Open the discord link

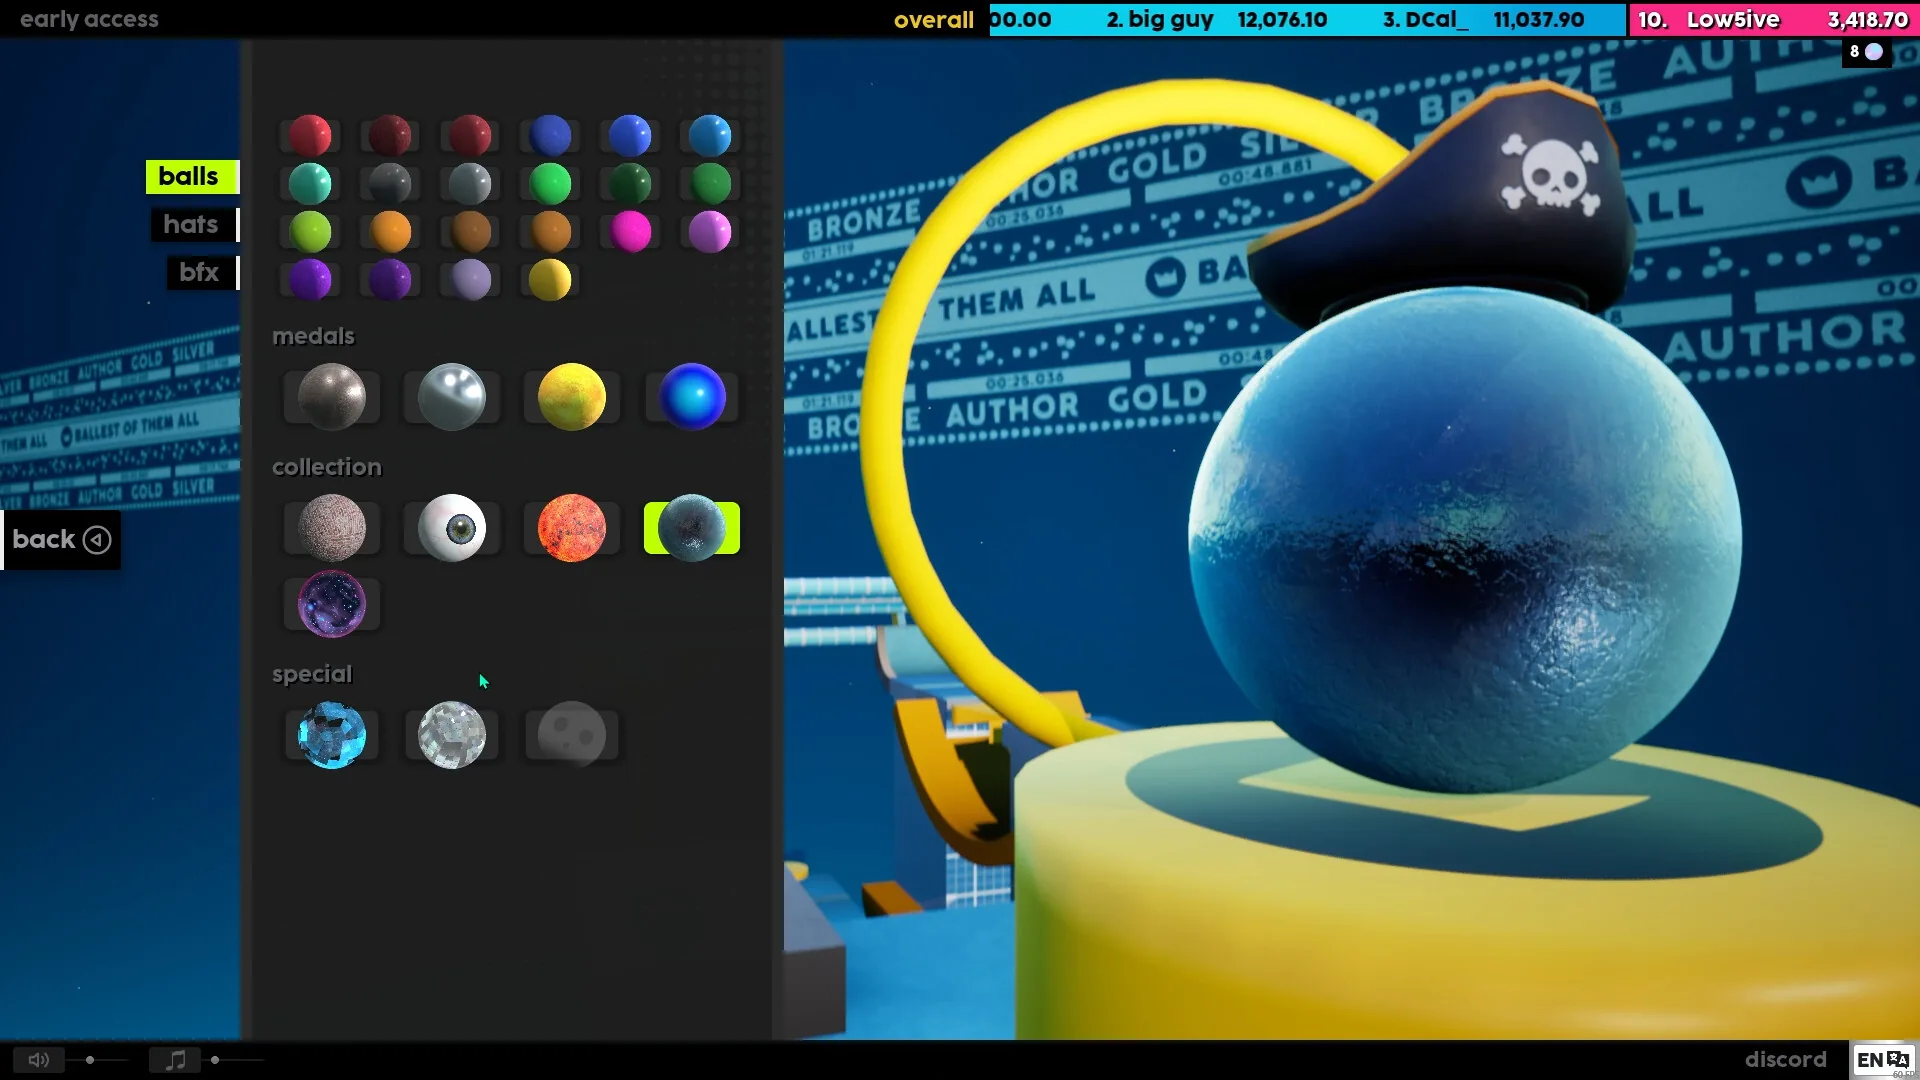coord(1785,1059)
